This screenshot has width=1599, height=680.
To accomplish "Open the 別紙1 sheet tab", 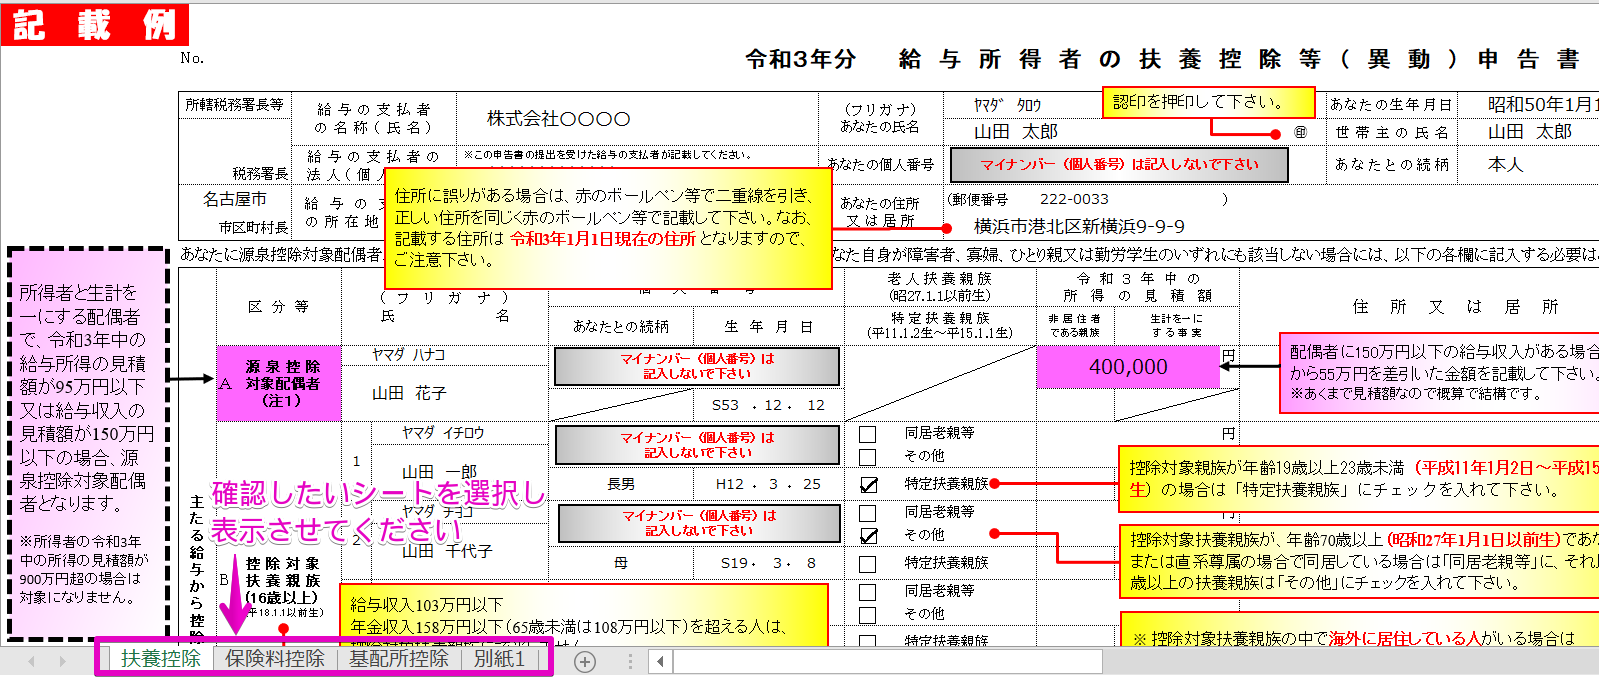I will coord(499,659).
